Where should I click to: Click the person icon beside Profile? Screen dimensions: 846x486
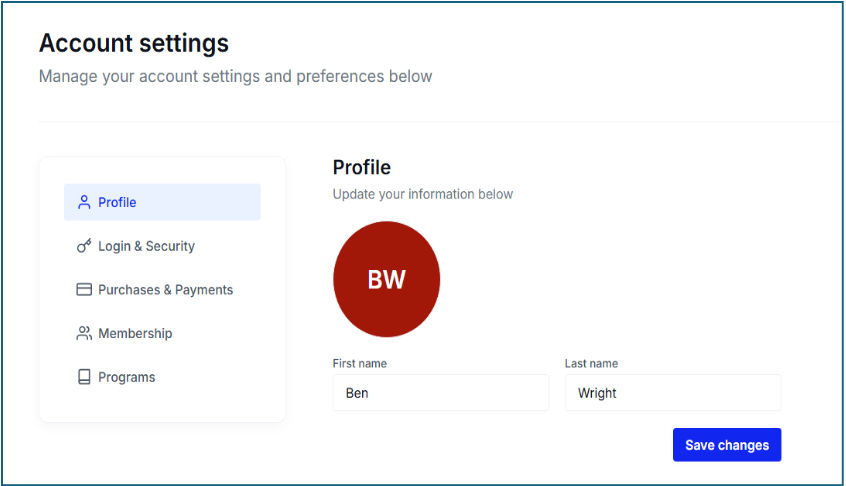(84, 202)
